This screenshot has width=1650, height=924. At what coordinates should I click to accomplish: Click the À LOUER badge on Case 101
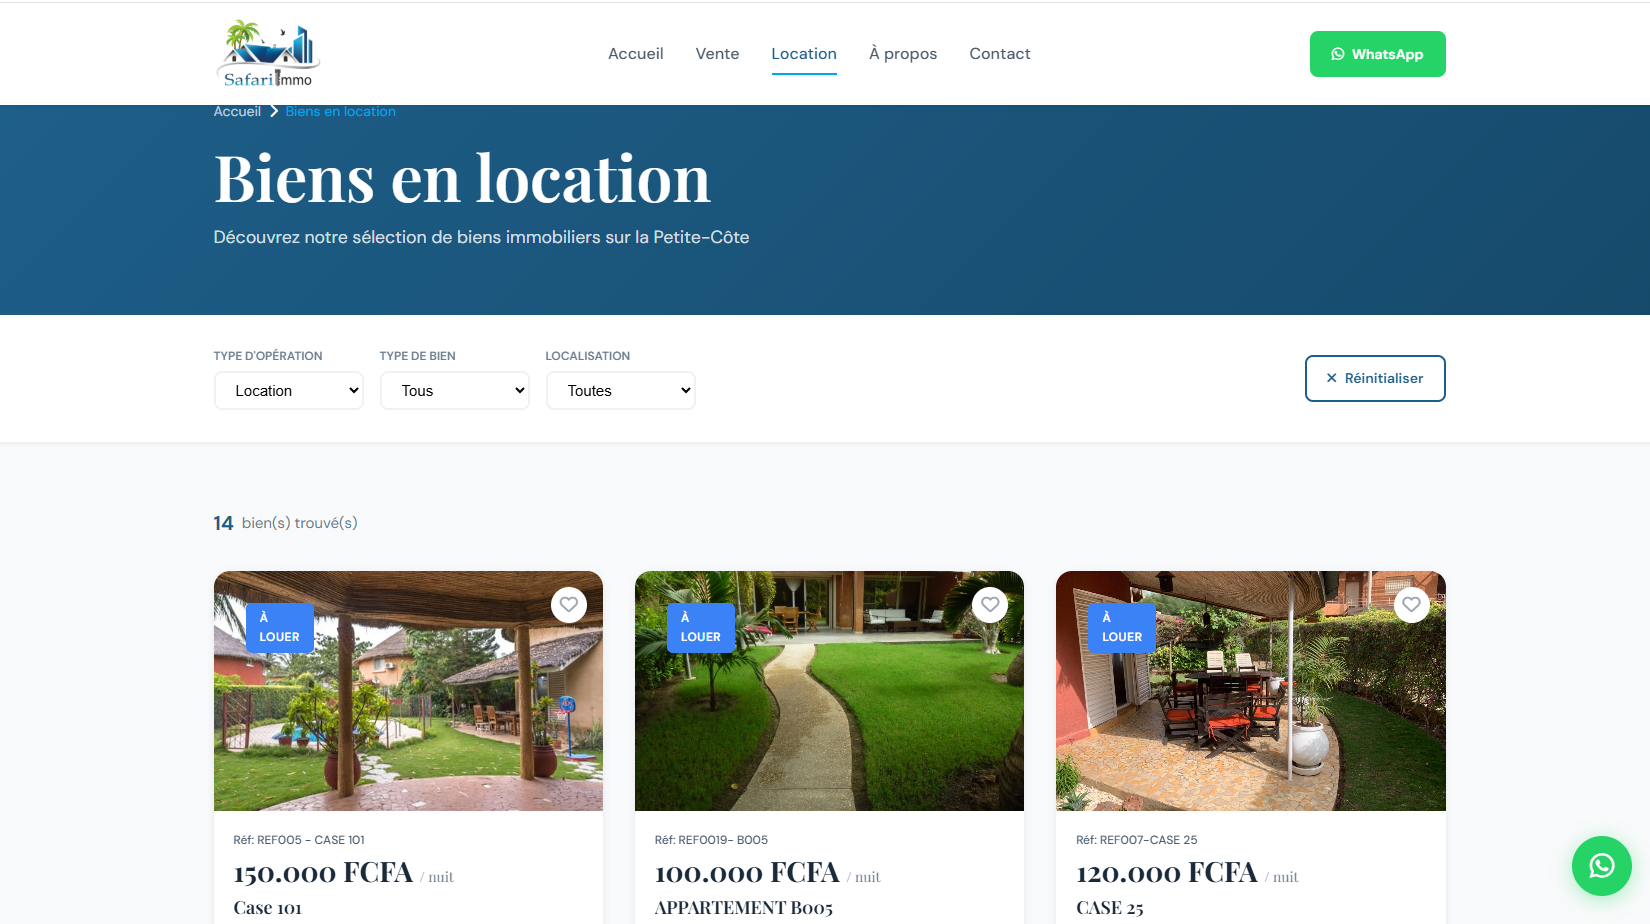[279, 627]
